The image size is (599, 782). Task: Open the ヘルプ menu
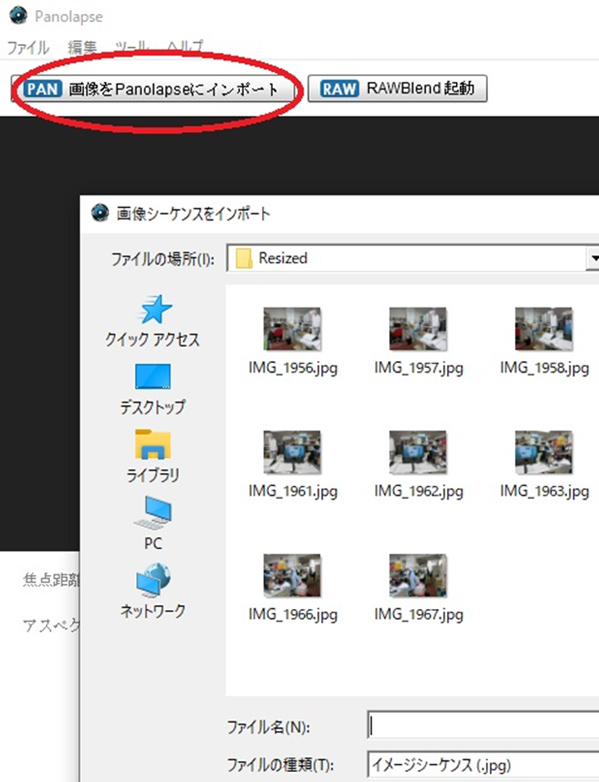[x=185, y=47]
